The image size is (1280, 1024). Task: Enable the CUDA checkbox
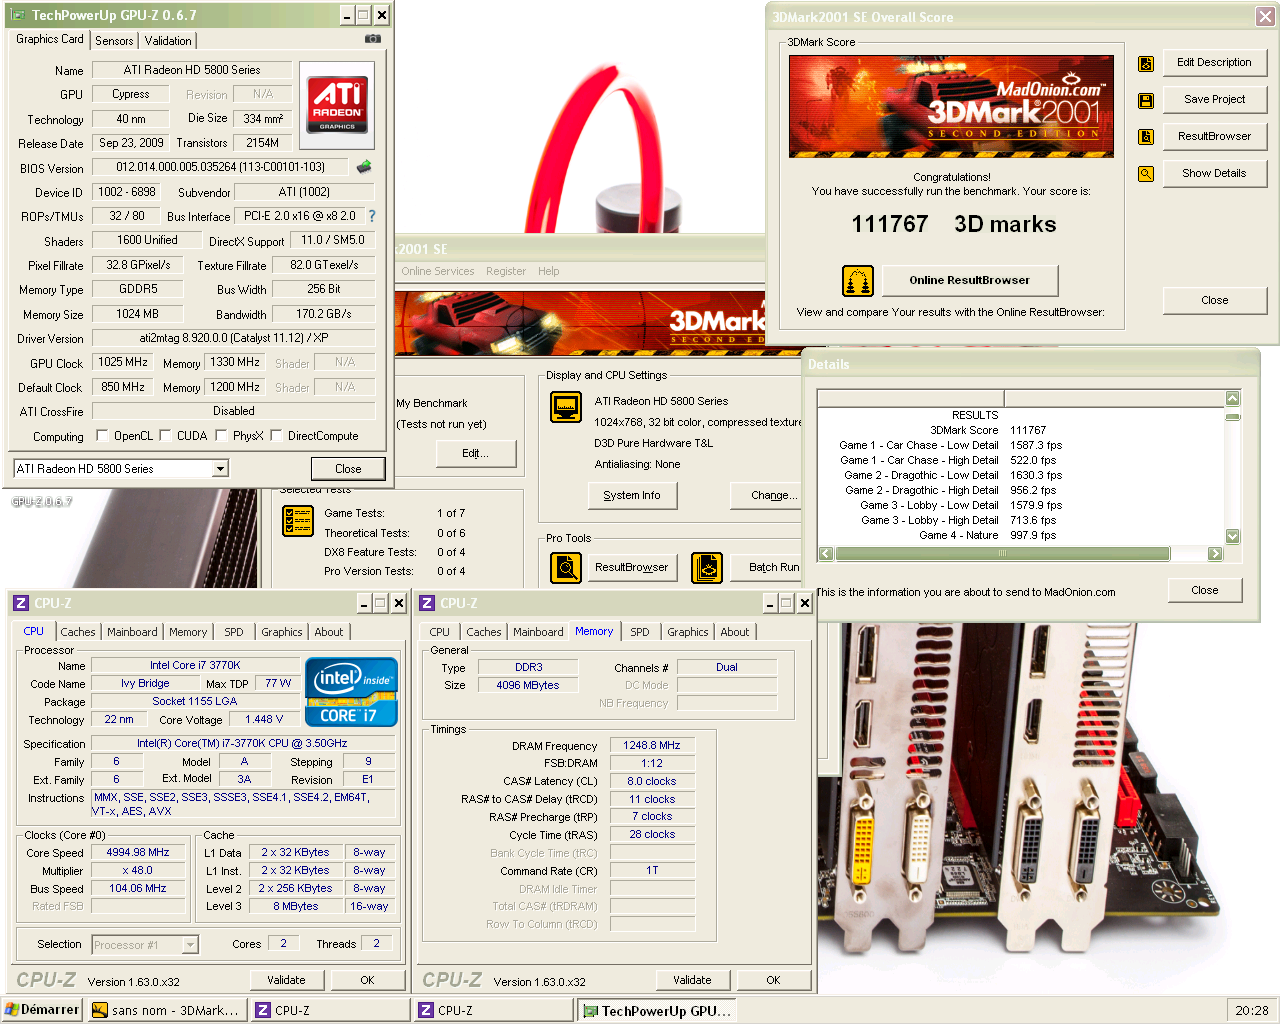click(165, 436)
